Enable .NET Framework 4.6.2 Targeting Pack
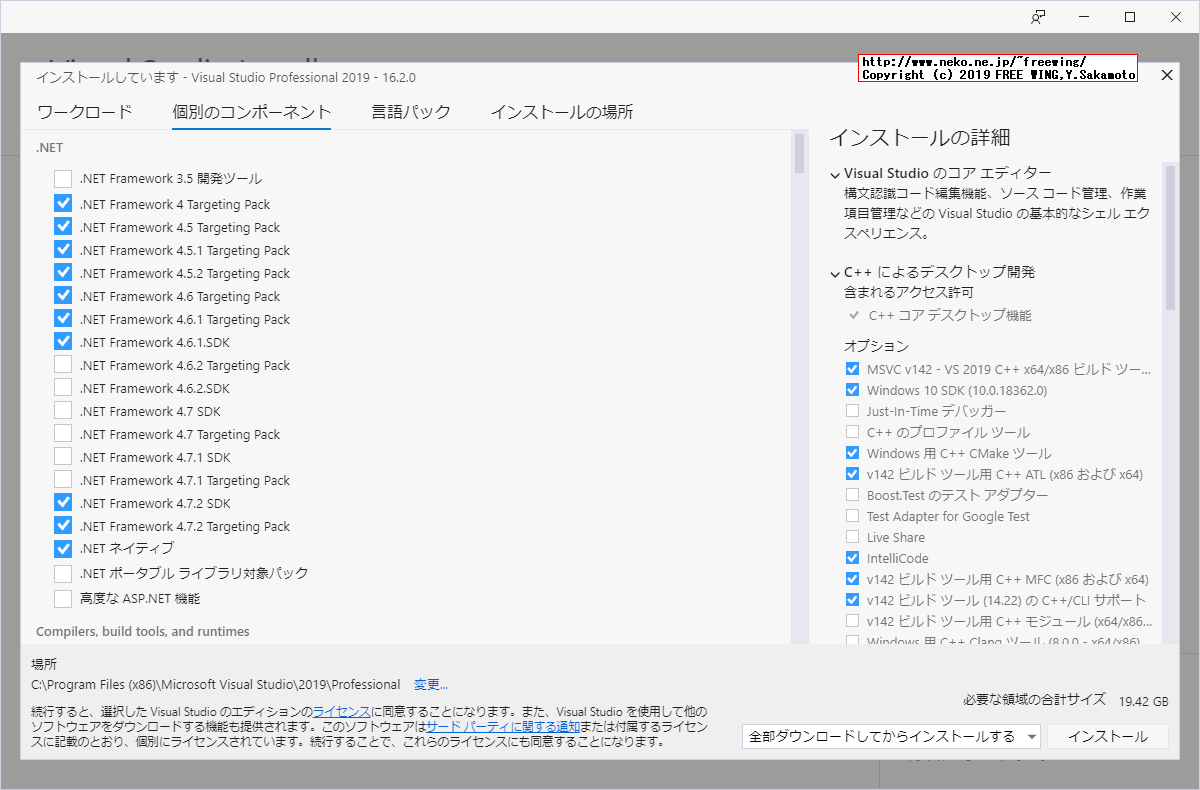The height and width of the screenshot is (790, 1200). coord(63,364)
